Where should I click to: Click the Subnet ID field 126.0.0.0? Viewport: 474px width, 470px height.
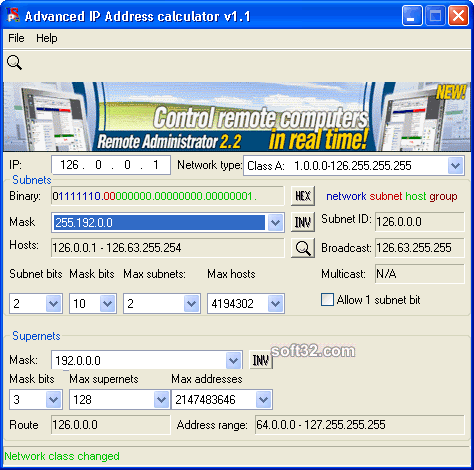tap(420, 222)
